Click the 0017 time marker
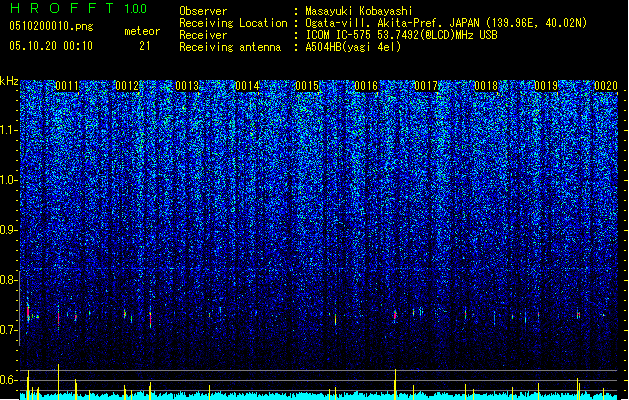 click(426, 86)
